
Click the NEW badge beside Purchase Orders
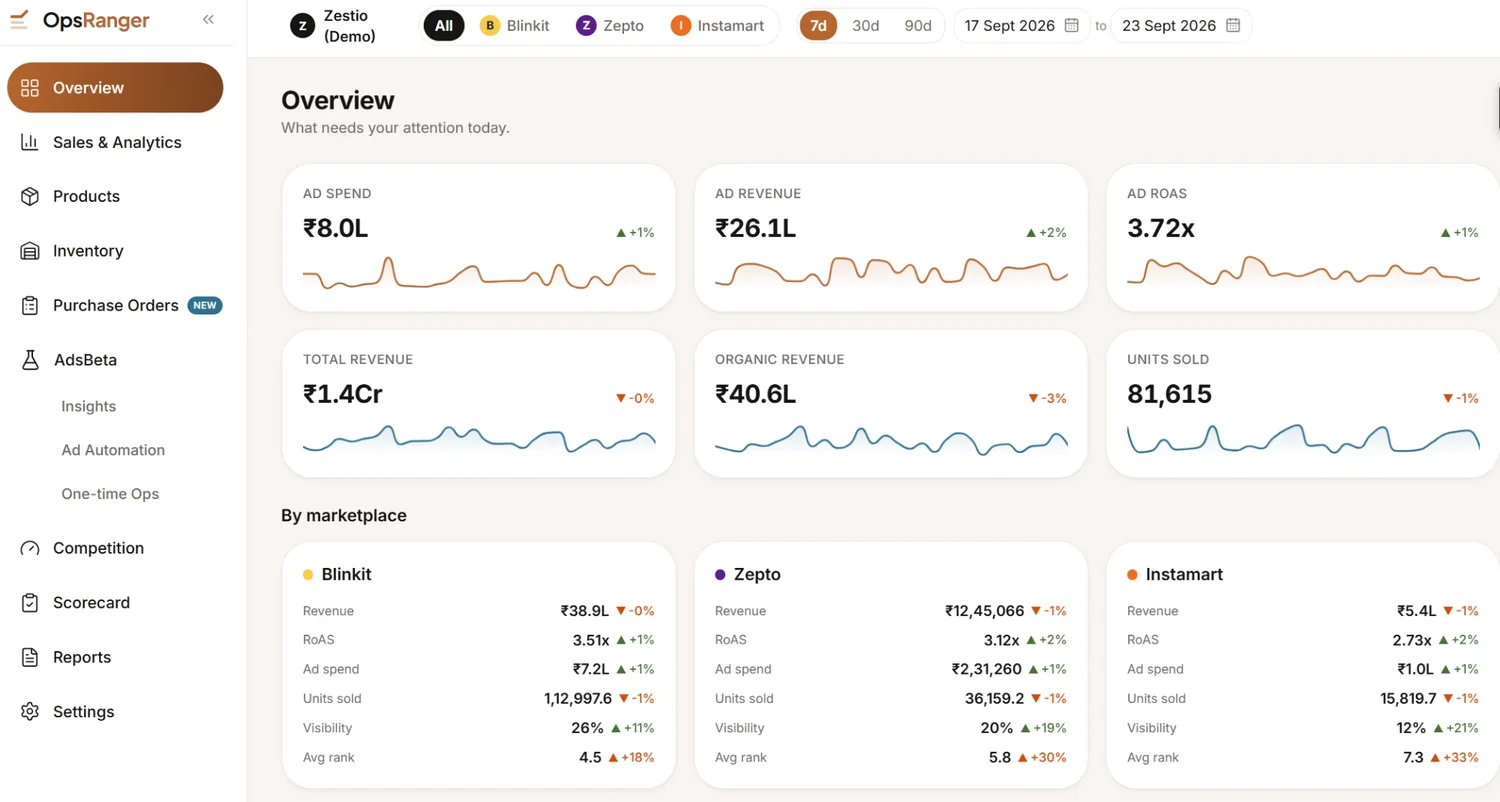(x=205, y=305)
